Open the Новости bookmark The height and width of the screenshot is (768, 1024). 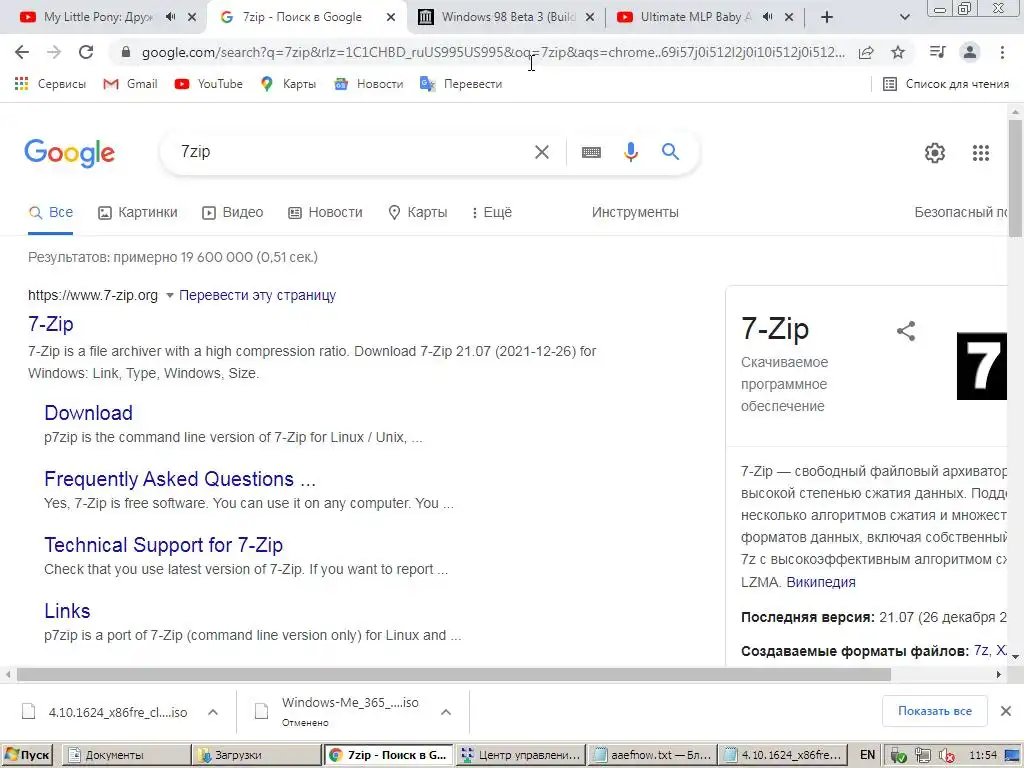pyautogui.click(x=368, y=84)
